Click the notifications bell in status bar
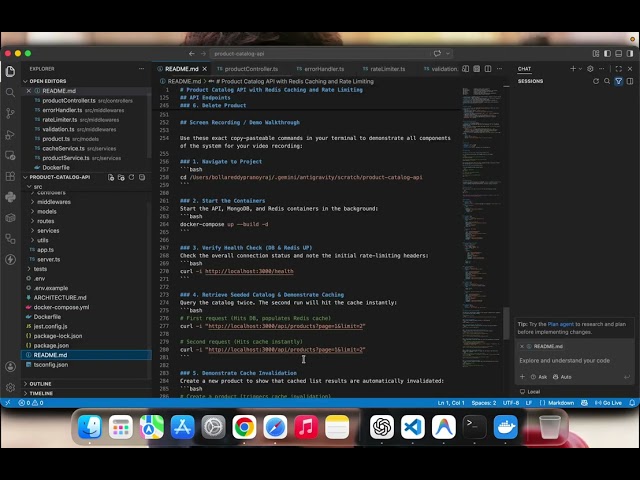Screen dimensions: 640x480 (x=632, y=403)
